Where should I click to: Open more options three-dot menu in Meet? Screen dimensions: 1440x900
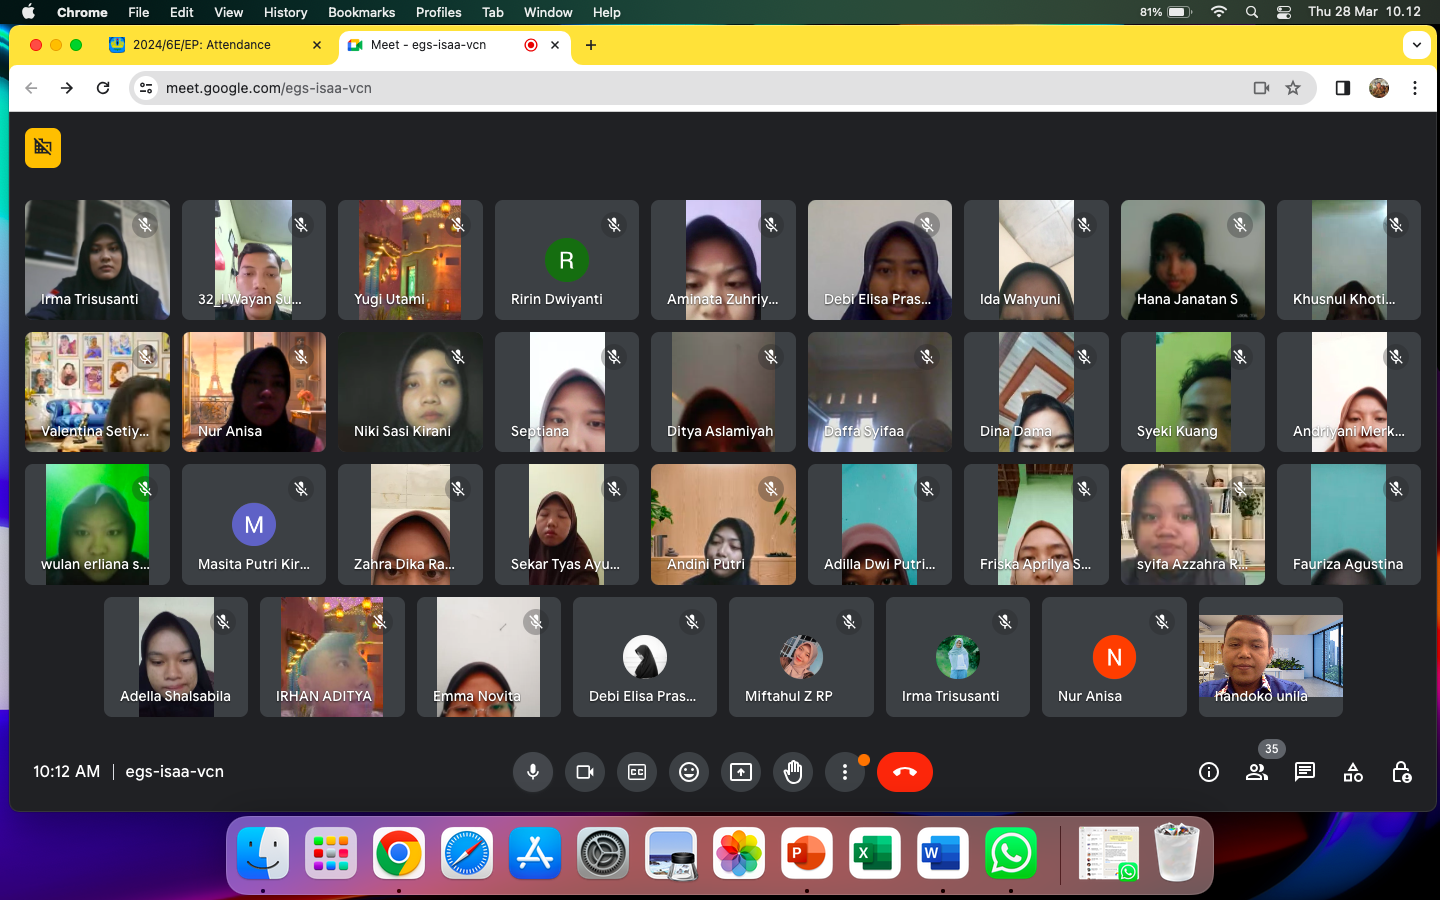[845, 772]
